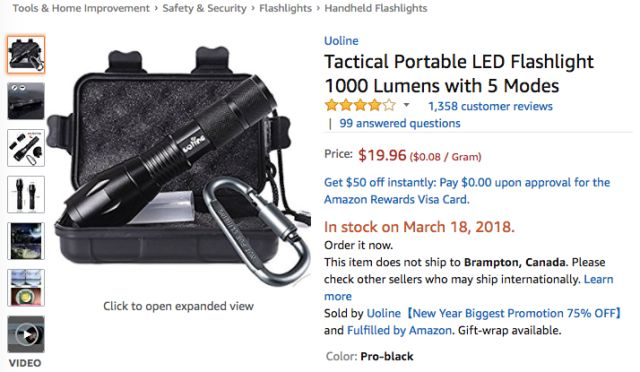Screen dimensions: 640x372
Task: Go to Flashlights breadcrumb
Action: tap(285, 8)
